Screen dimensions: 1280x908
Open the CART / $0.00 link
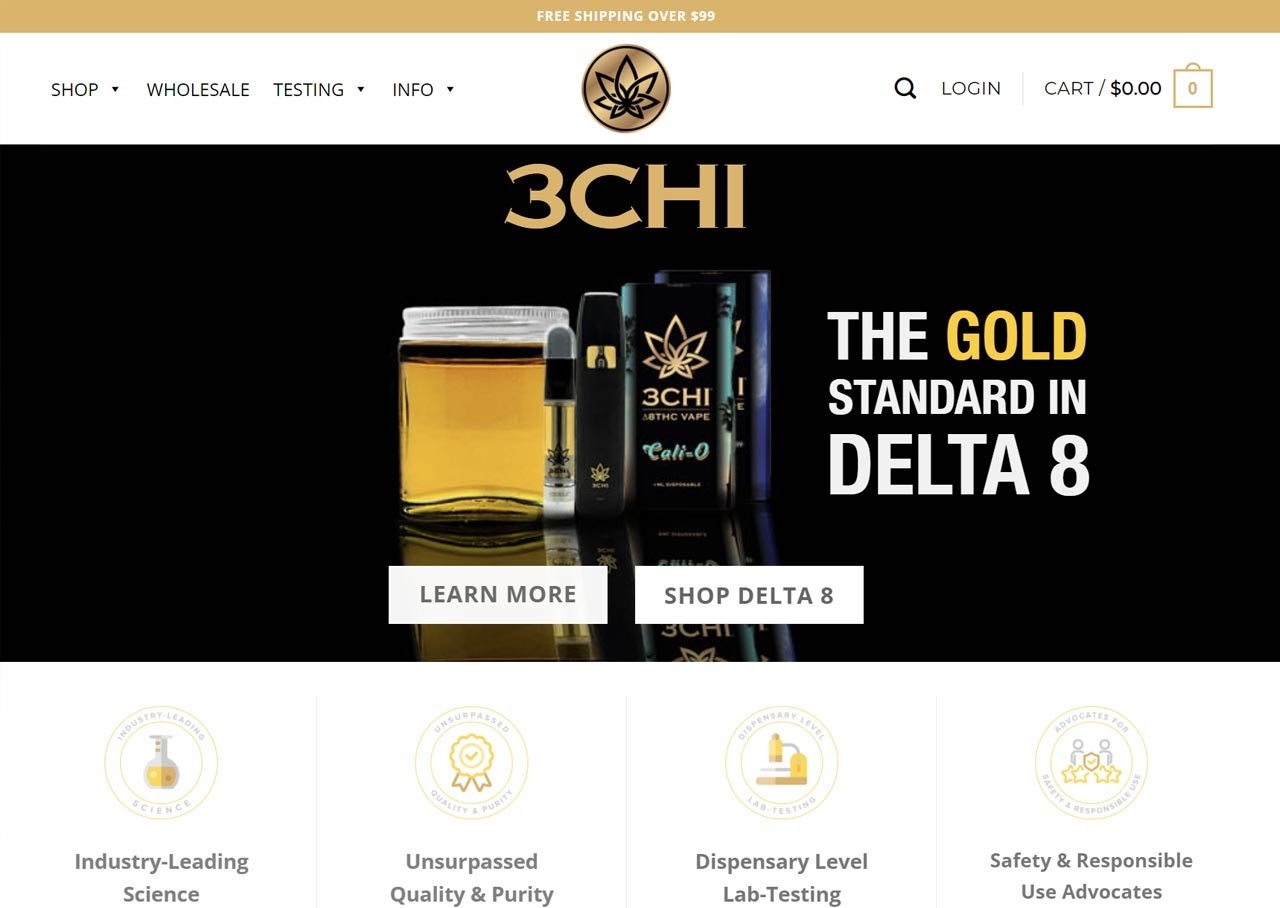1103,89
